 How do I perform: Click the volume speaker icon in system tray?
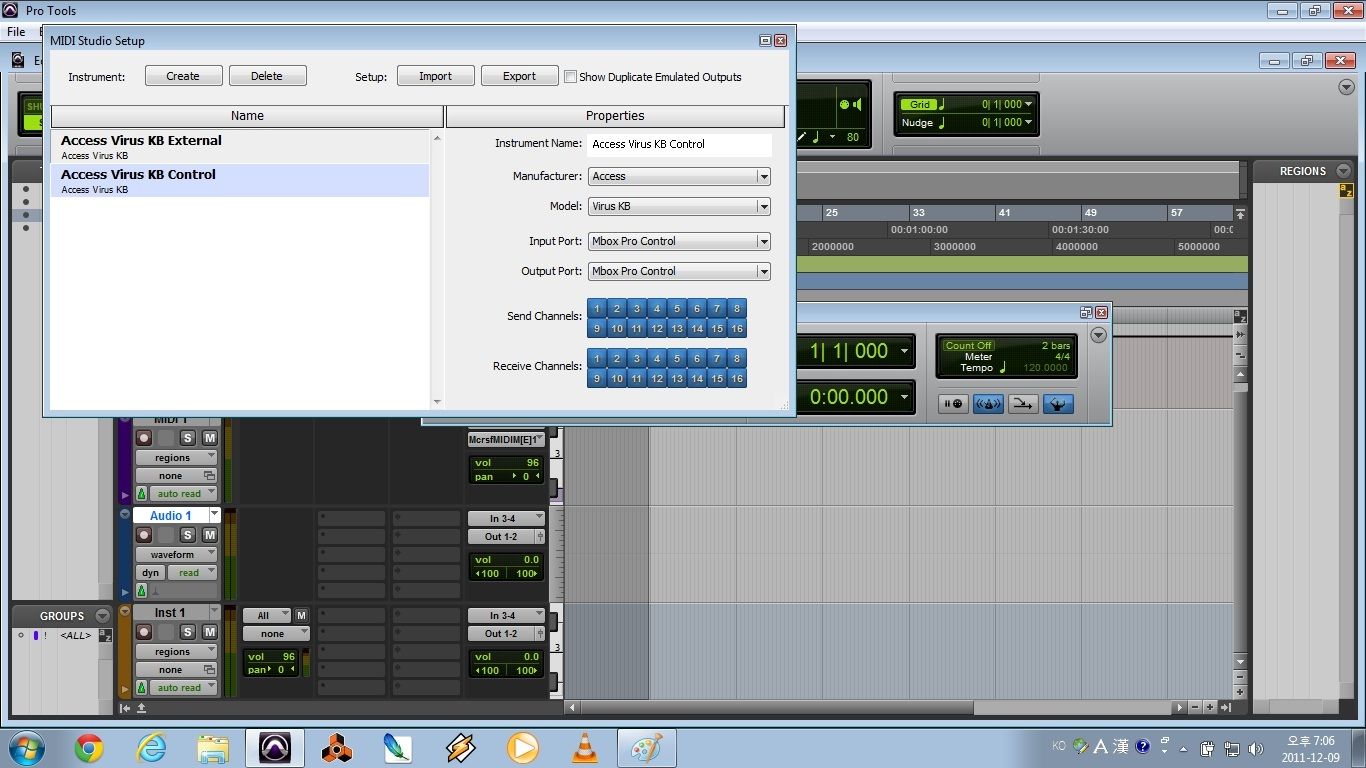tap(1256, 748)
